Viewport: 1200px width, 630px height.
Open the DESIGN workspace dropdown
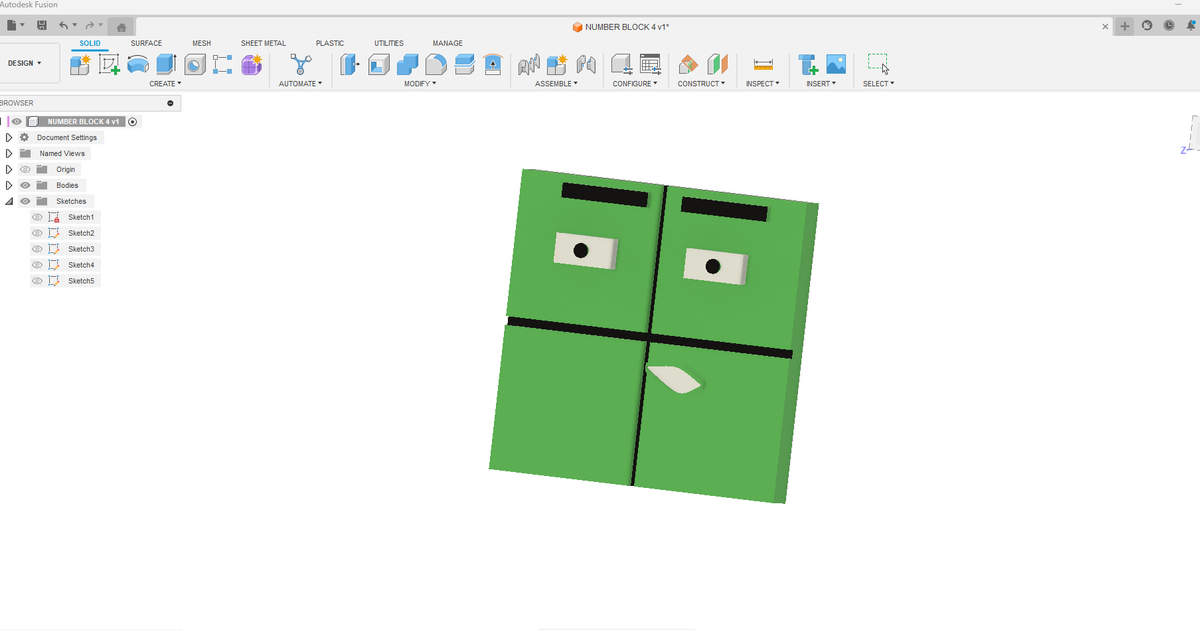[25, 63]
